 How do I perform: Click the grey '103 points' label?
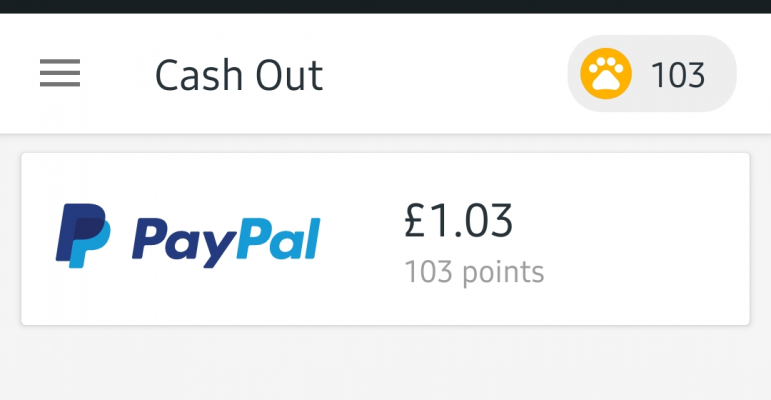point(474,272)
